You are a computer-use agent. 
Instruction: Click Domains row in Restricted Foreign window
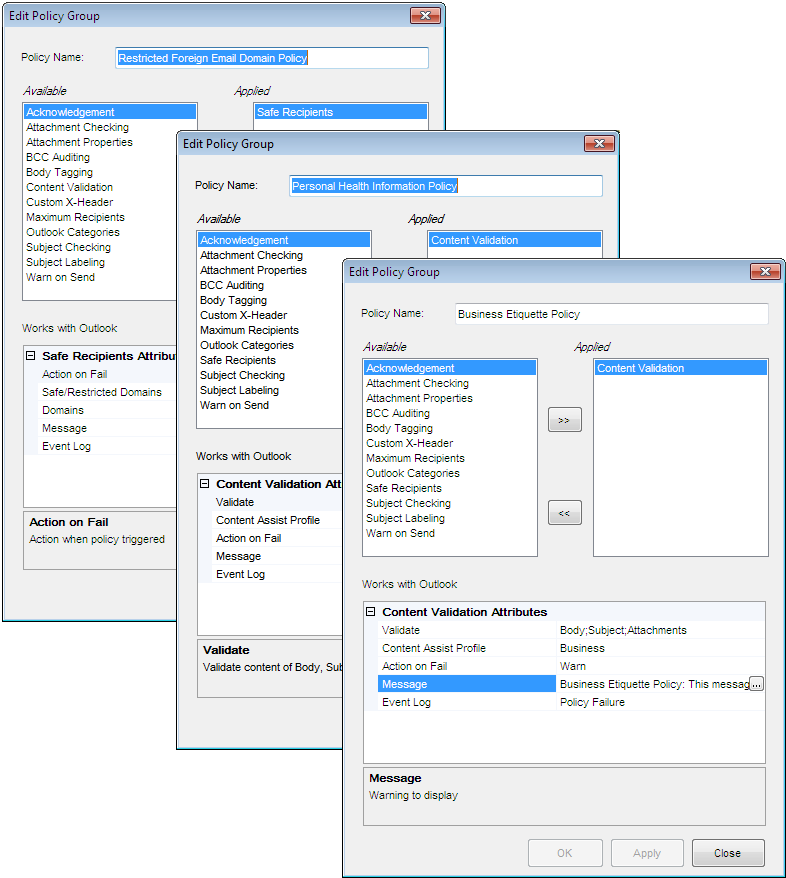tap(107, 410)
